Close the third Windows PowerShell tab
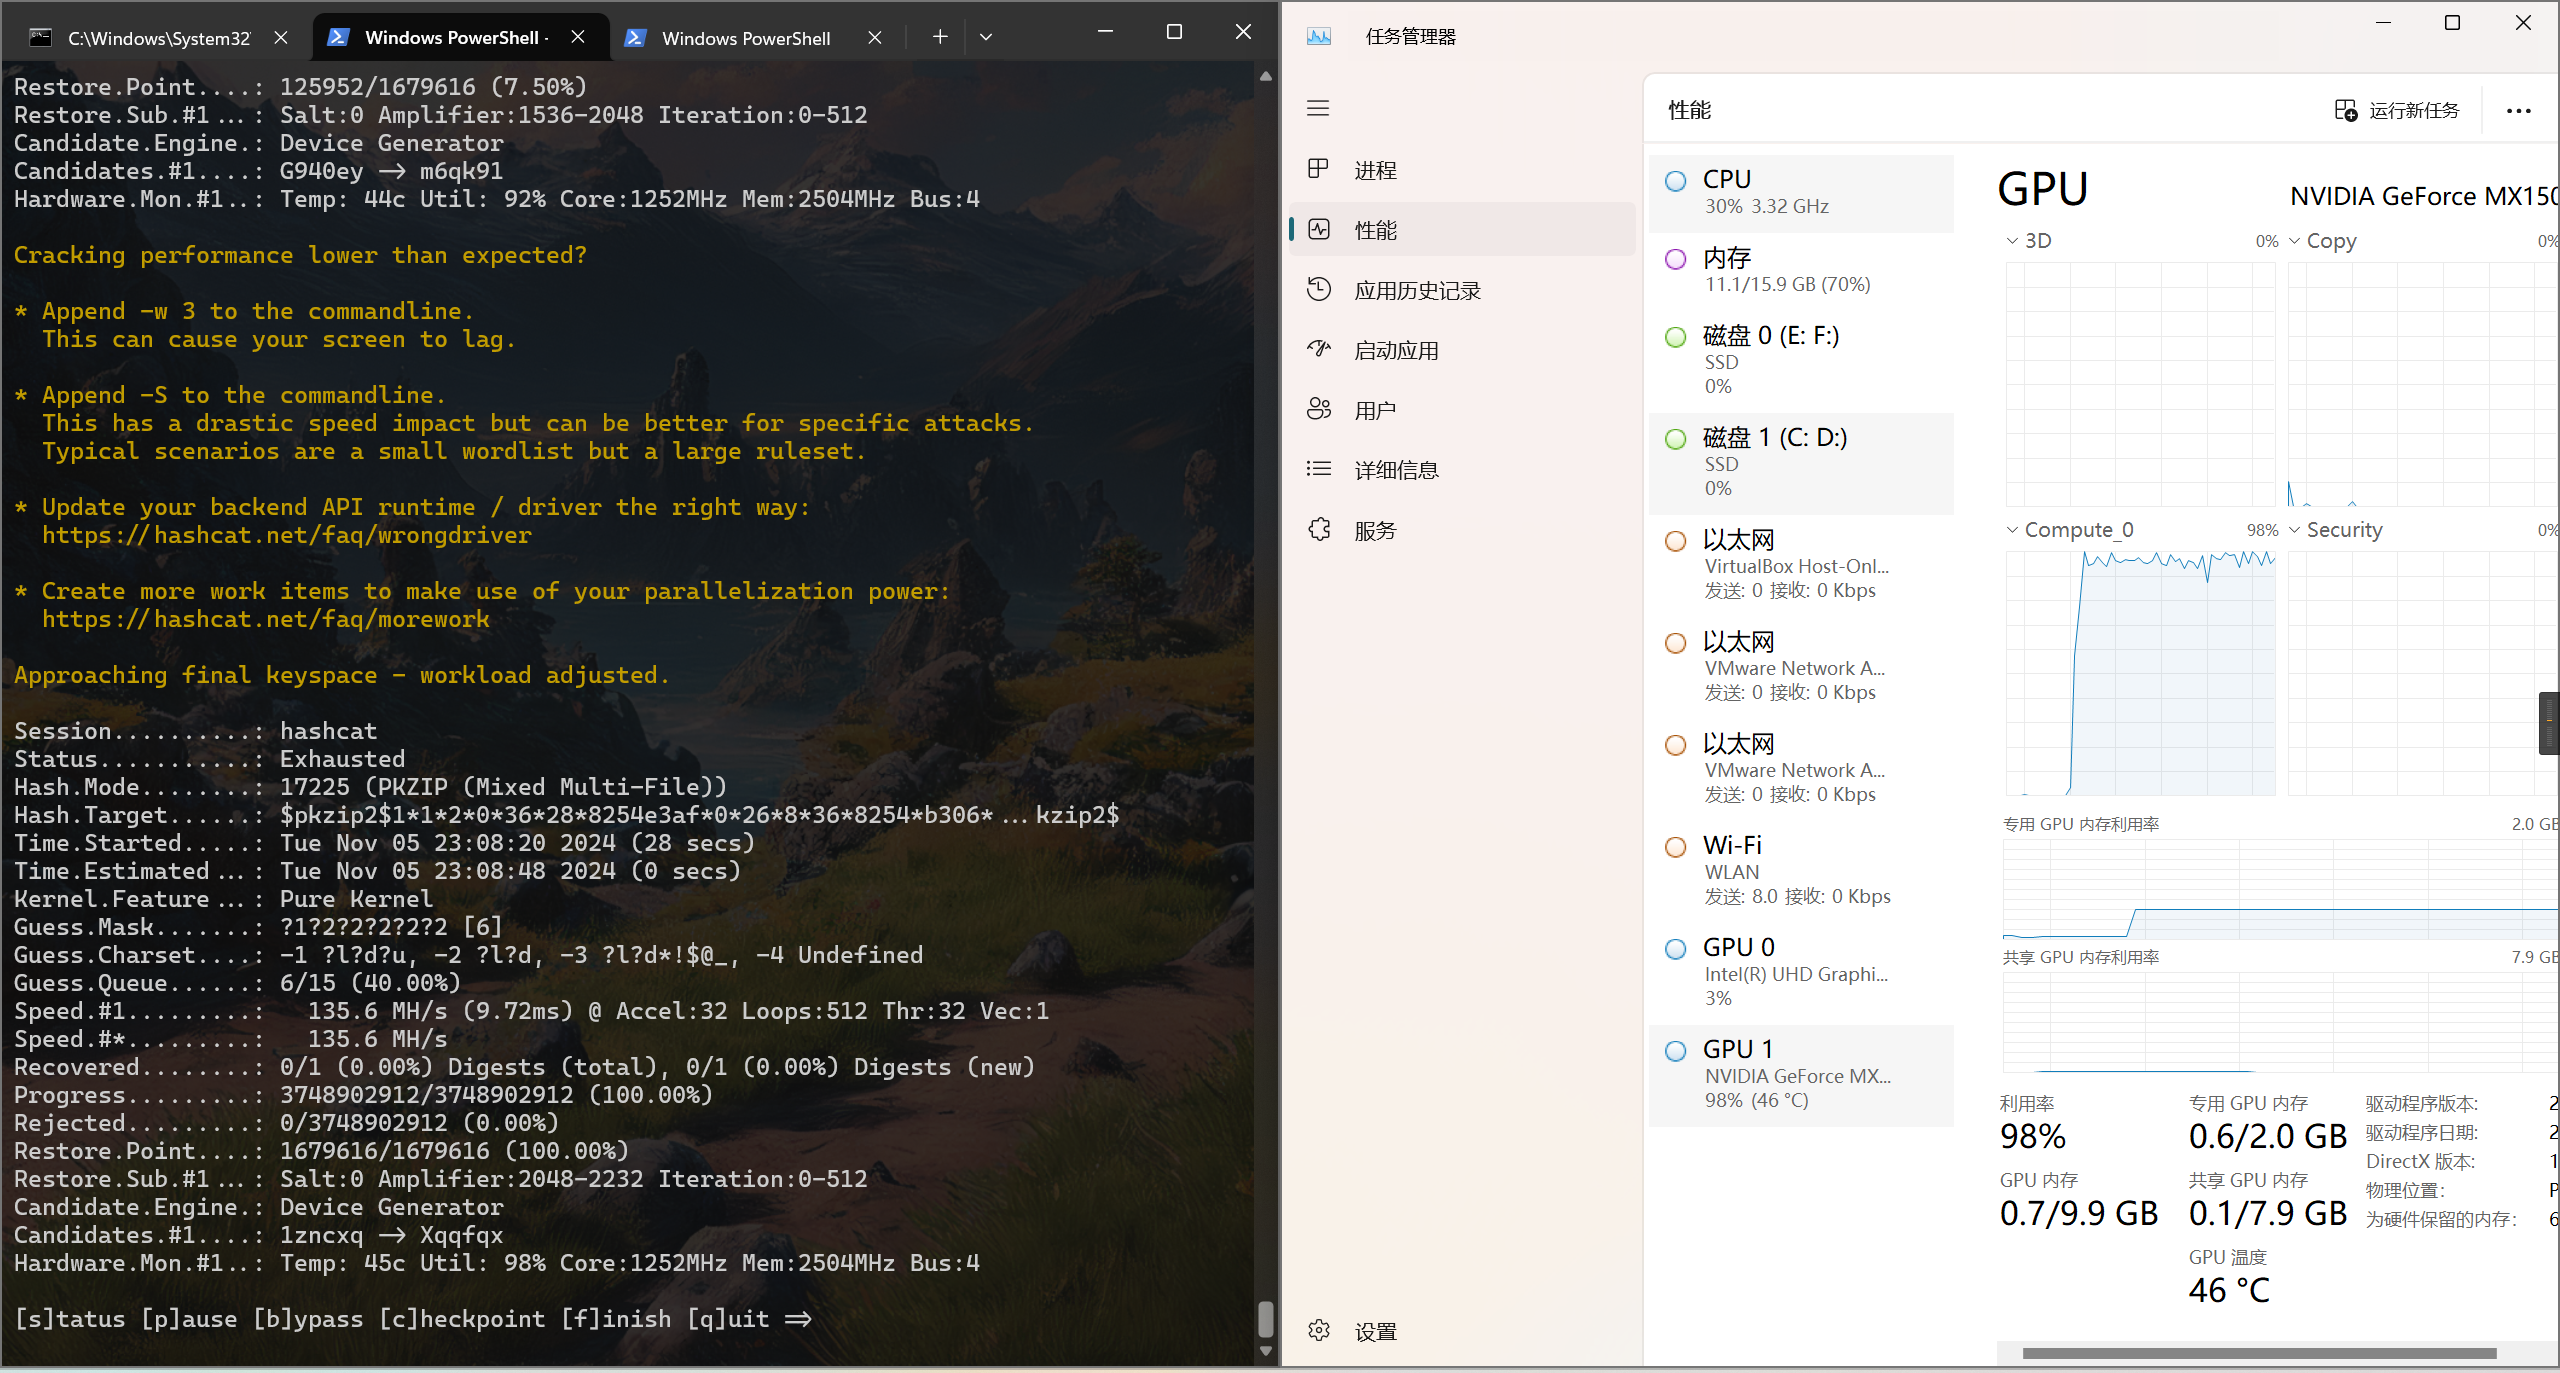This screenshot has width=2560, height=1373. (x=875, y=37)
